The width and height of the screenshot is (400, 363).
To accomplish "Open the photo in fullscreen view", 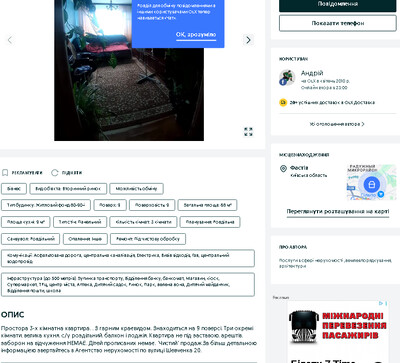I will (248, 132).
